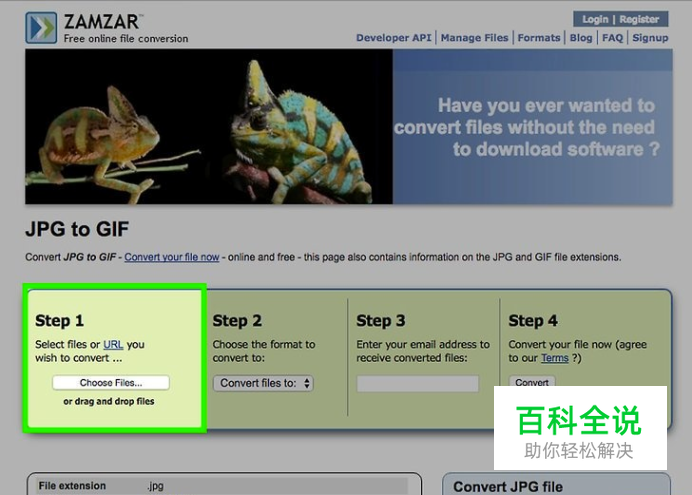The height and width of the screenshot is (495, 692).
Task: Click the 'Step 3' heading
Action: (x=381, y=321)
